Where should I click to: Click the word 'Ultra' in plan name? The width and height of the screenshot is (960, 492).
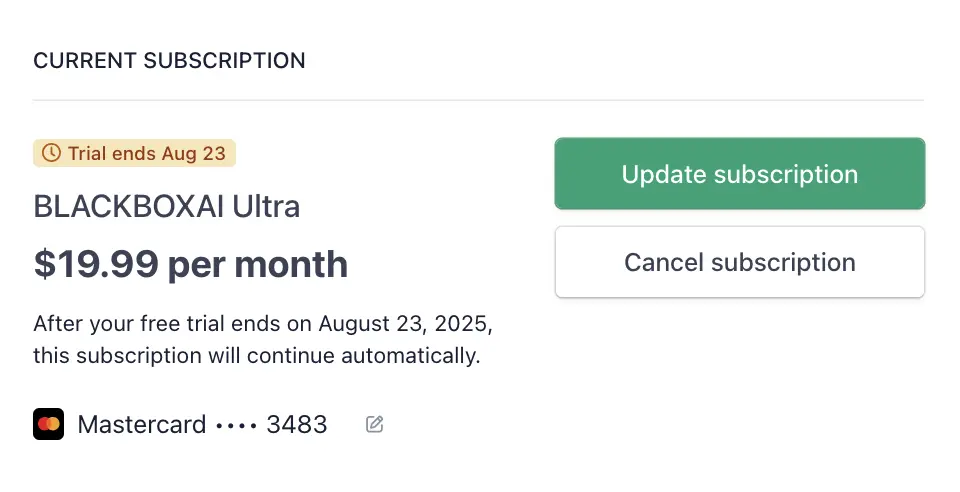(x=266, y=206)
